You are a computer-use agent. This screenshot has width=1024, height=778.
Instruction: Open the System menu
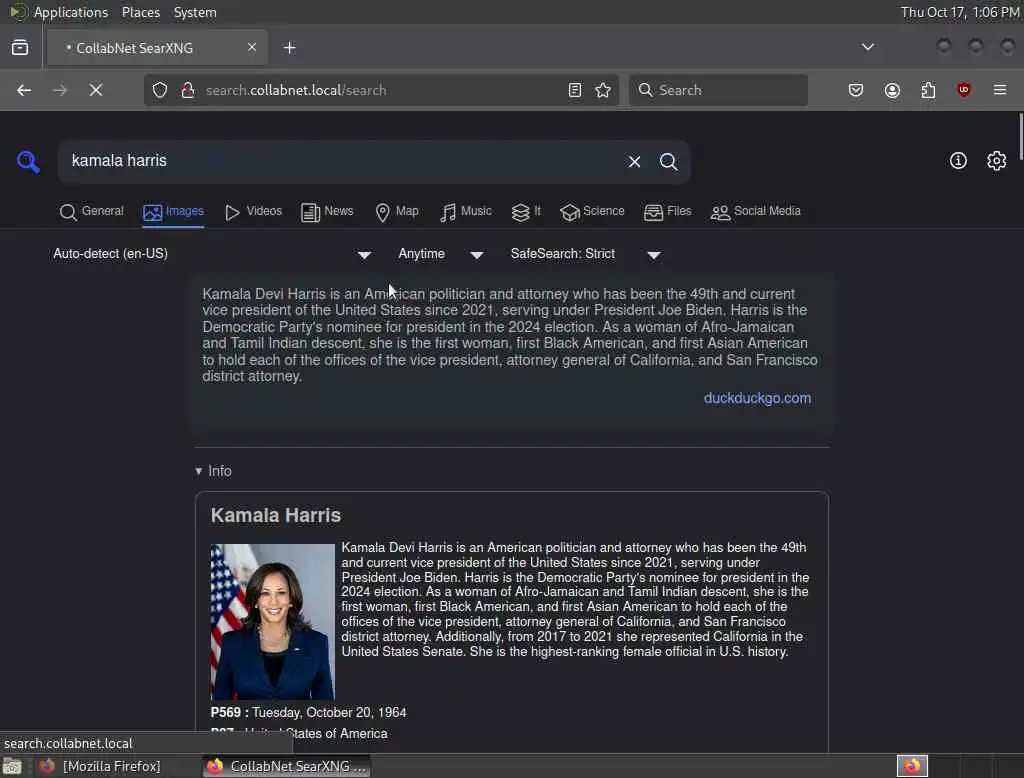coord(195,12)
